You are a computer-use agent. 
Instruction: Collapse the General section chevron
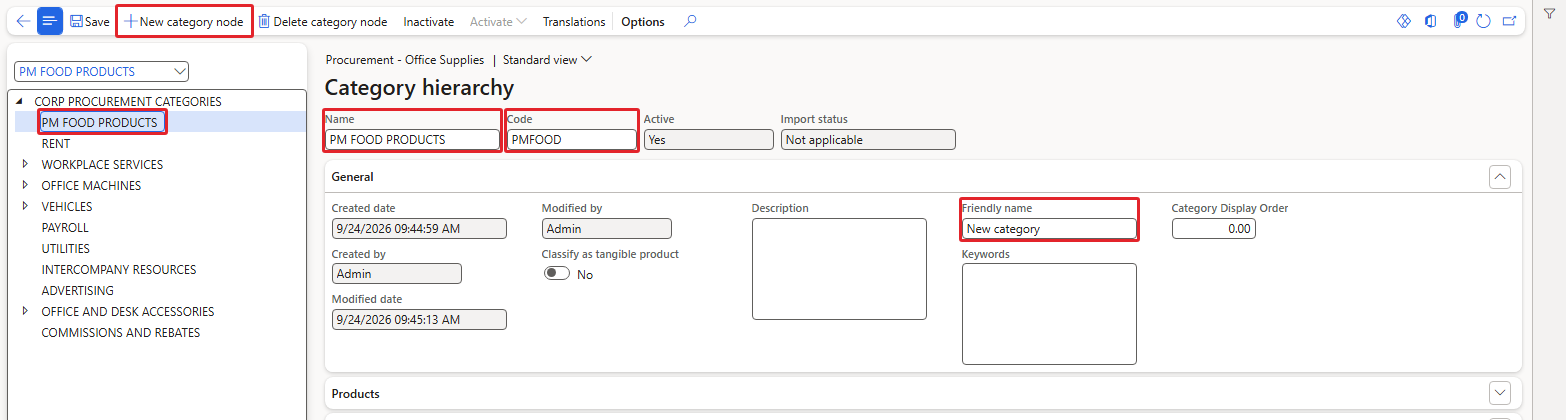(x=1500, y=176)
